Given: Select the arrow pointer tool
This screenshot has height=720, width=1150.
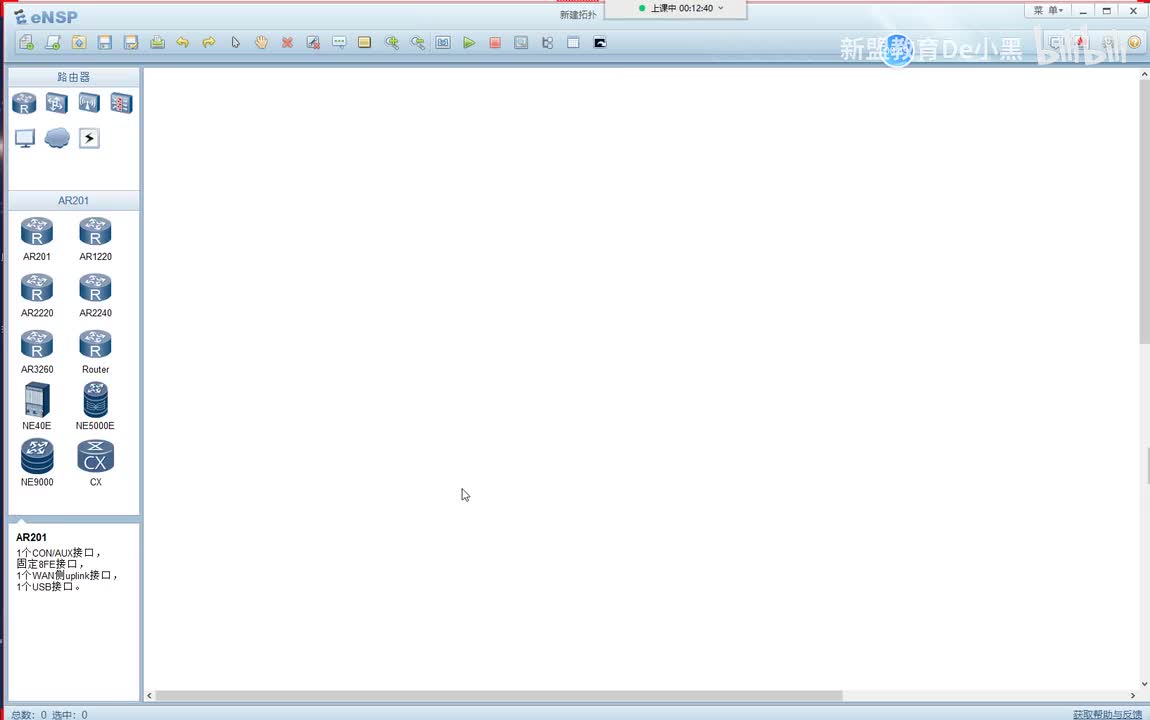Looking at the screenshot, I should (235, 43).
